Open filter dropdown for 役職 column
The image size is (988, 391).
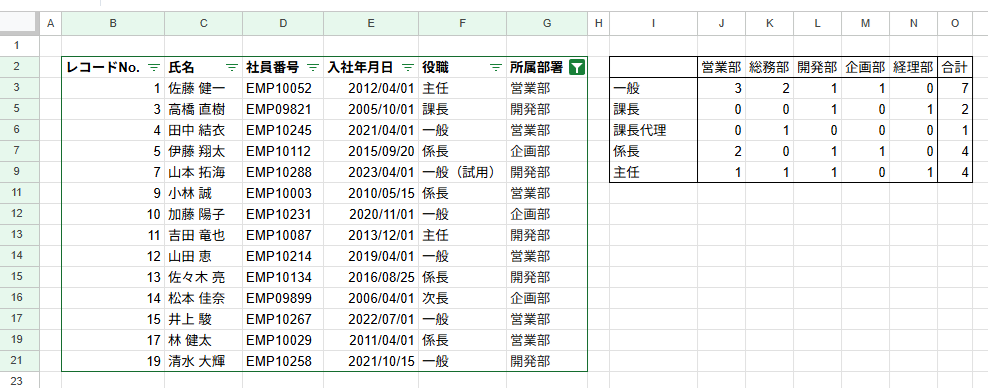[x=496, y=67]
